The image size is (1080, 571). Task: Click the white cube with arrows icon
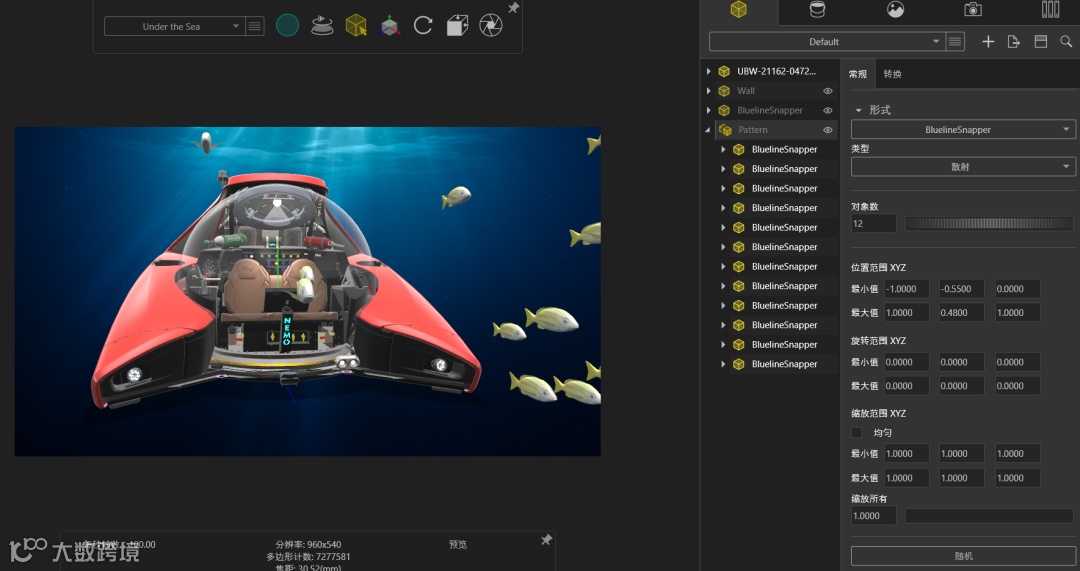pos(457,26)
